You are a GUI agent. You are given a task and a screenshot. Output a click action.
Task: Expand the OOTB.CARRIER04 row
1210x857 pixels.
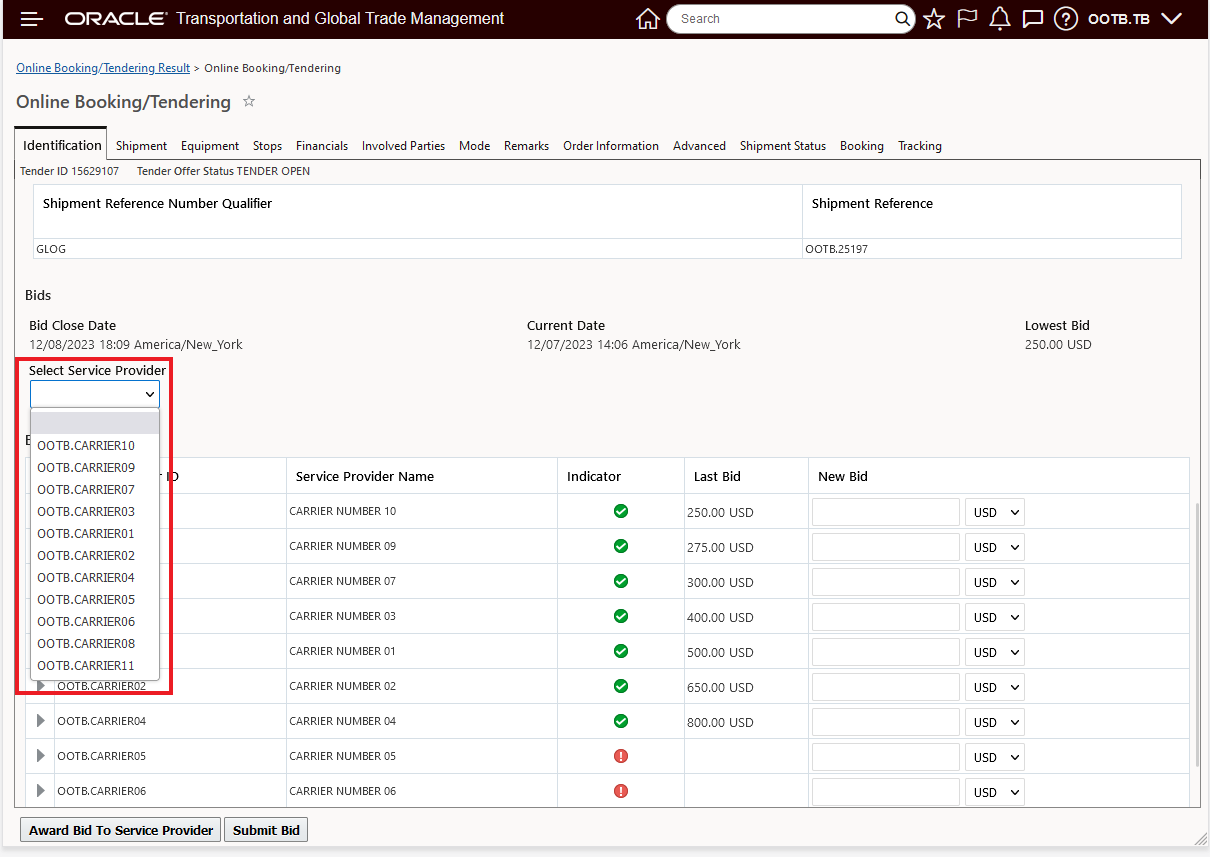tap(41, 721)
